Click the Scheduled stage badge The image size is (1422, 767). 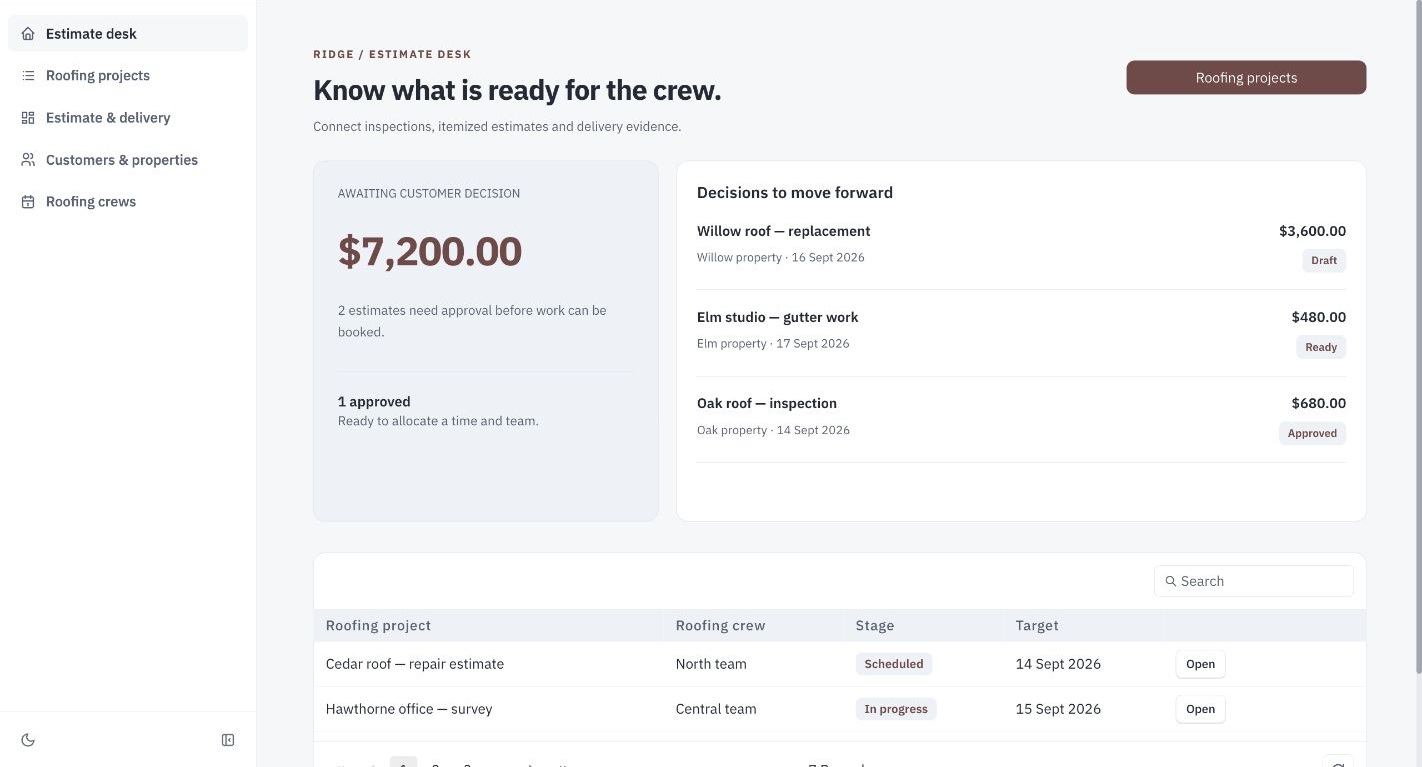[894, 664]
